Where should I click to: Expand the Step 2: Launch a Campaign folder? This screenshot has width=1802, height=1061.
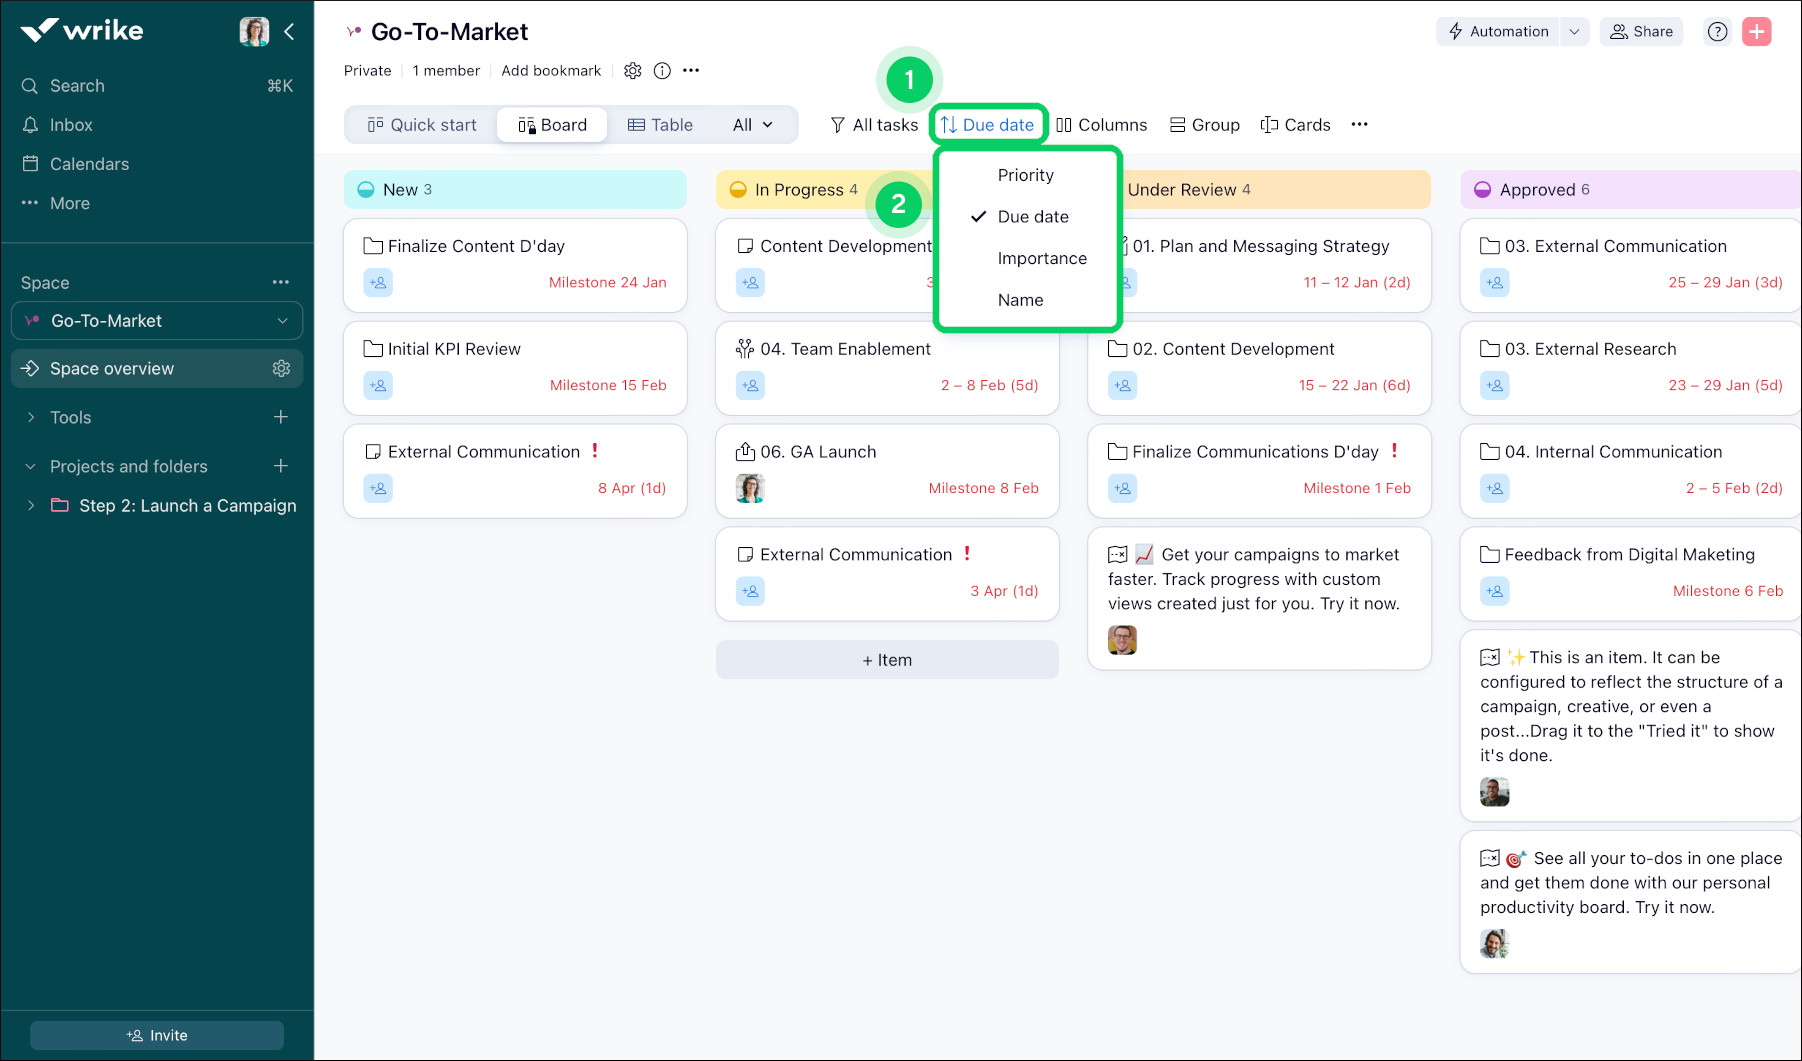coord(31,505)
